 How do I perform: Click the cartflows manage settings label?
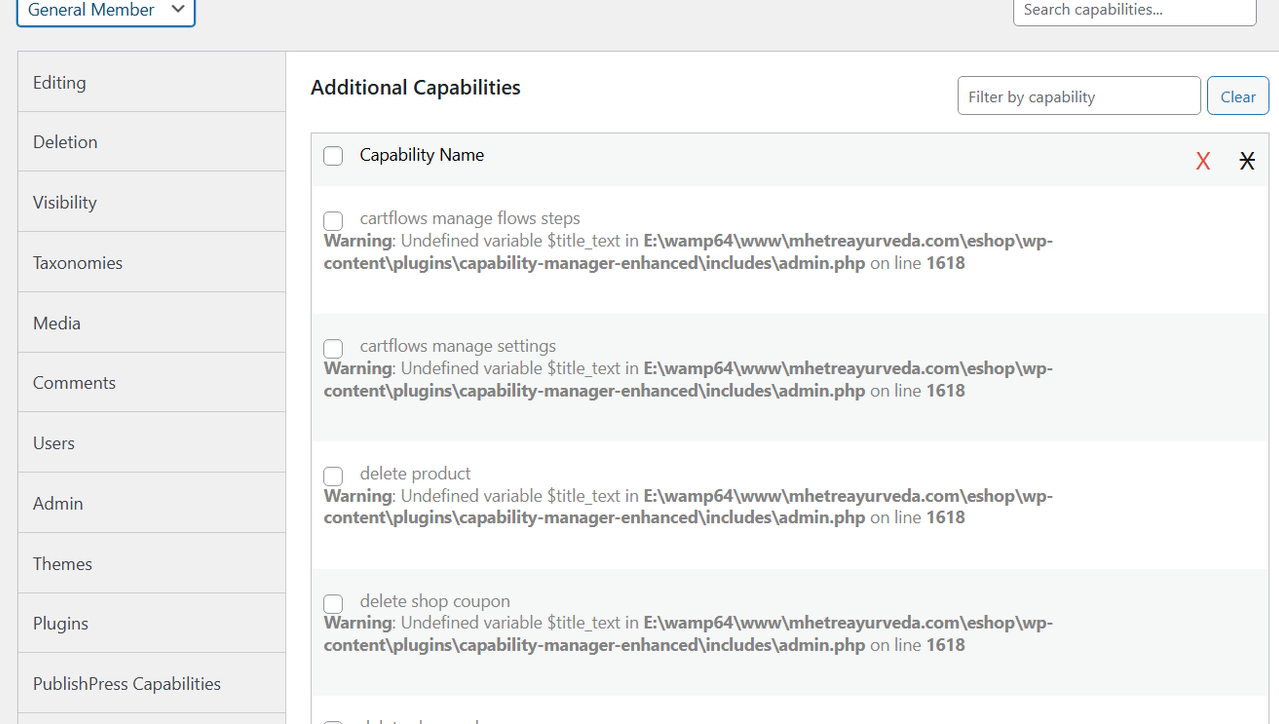[x=458, y=346]
